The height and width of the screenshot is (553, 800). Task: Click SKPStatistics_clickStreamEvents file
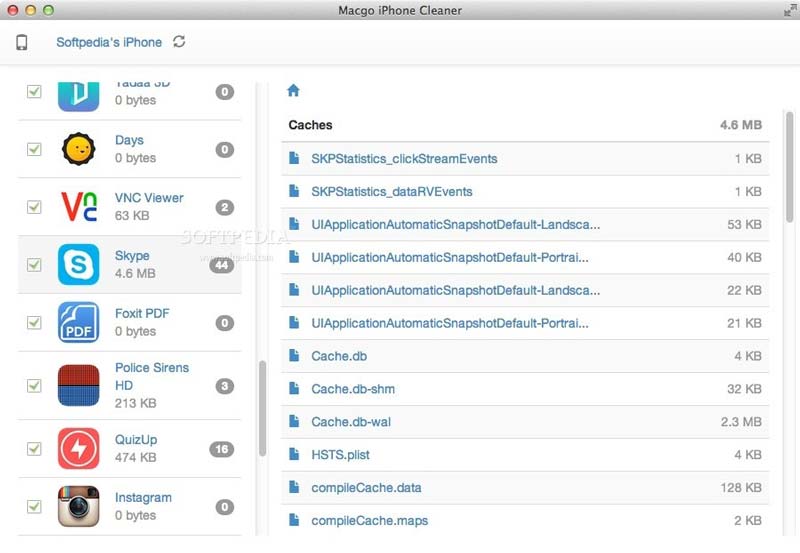coord(403,159)
